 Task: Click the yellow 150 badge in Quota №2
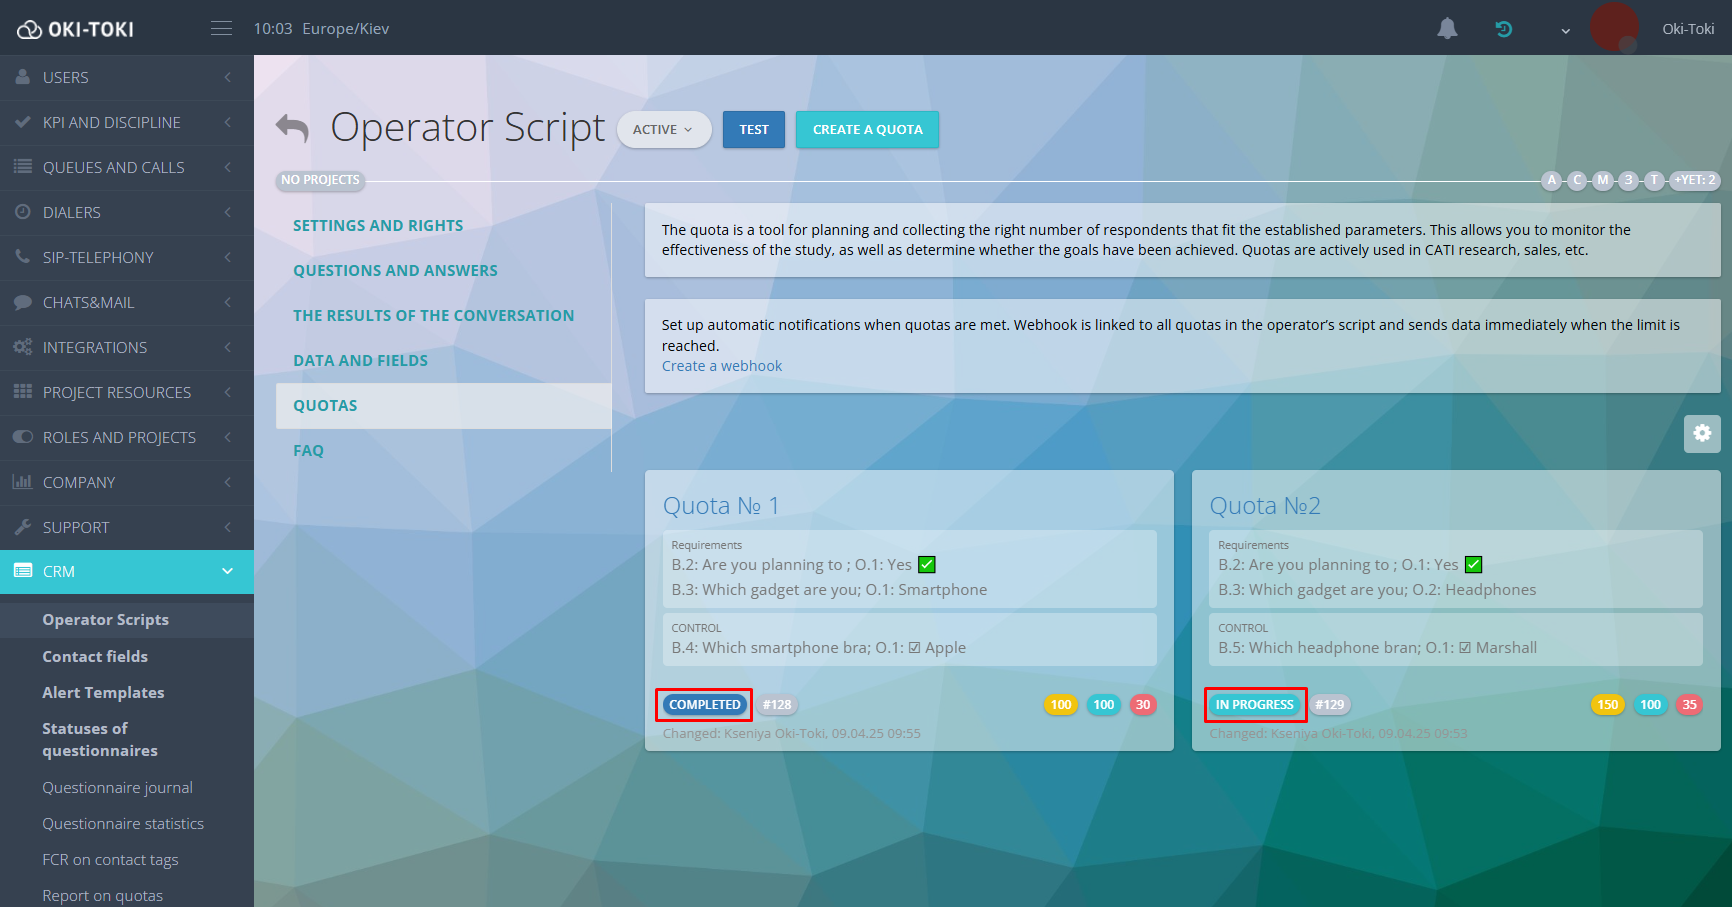click(x=1607, y=705)
